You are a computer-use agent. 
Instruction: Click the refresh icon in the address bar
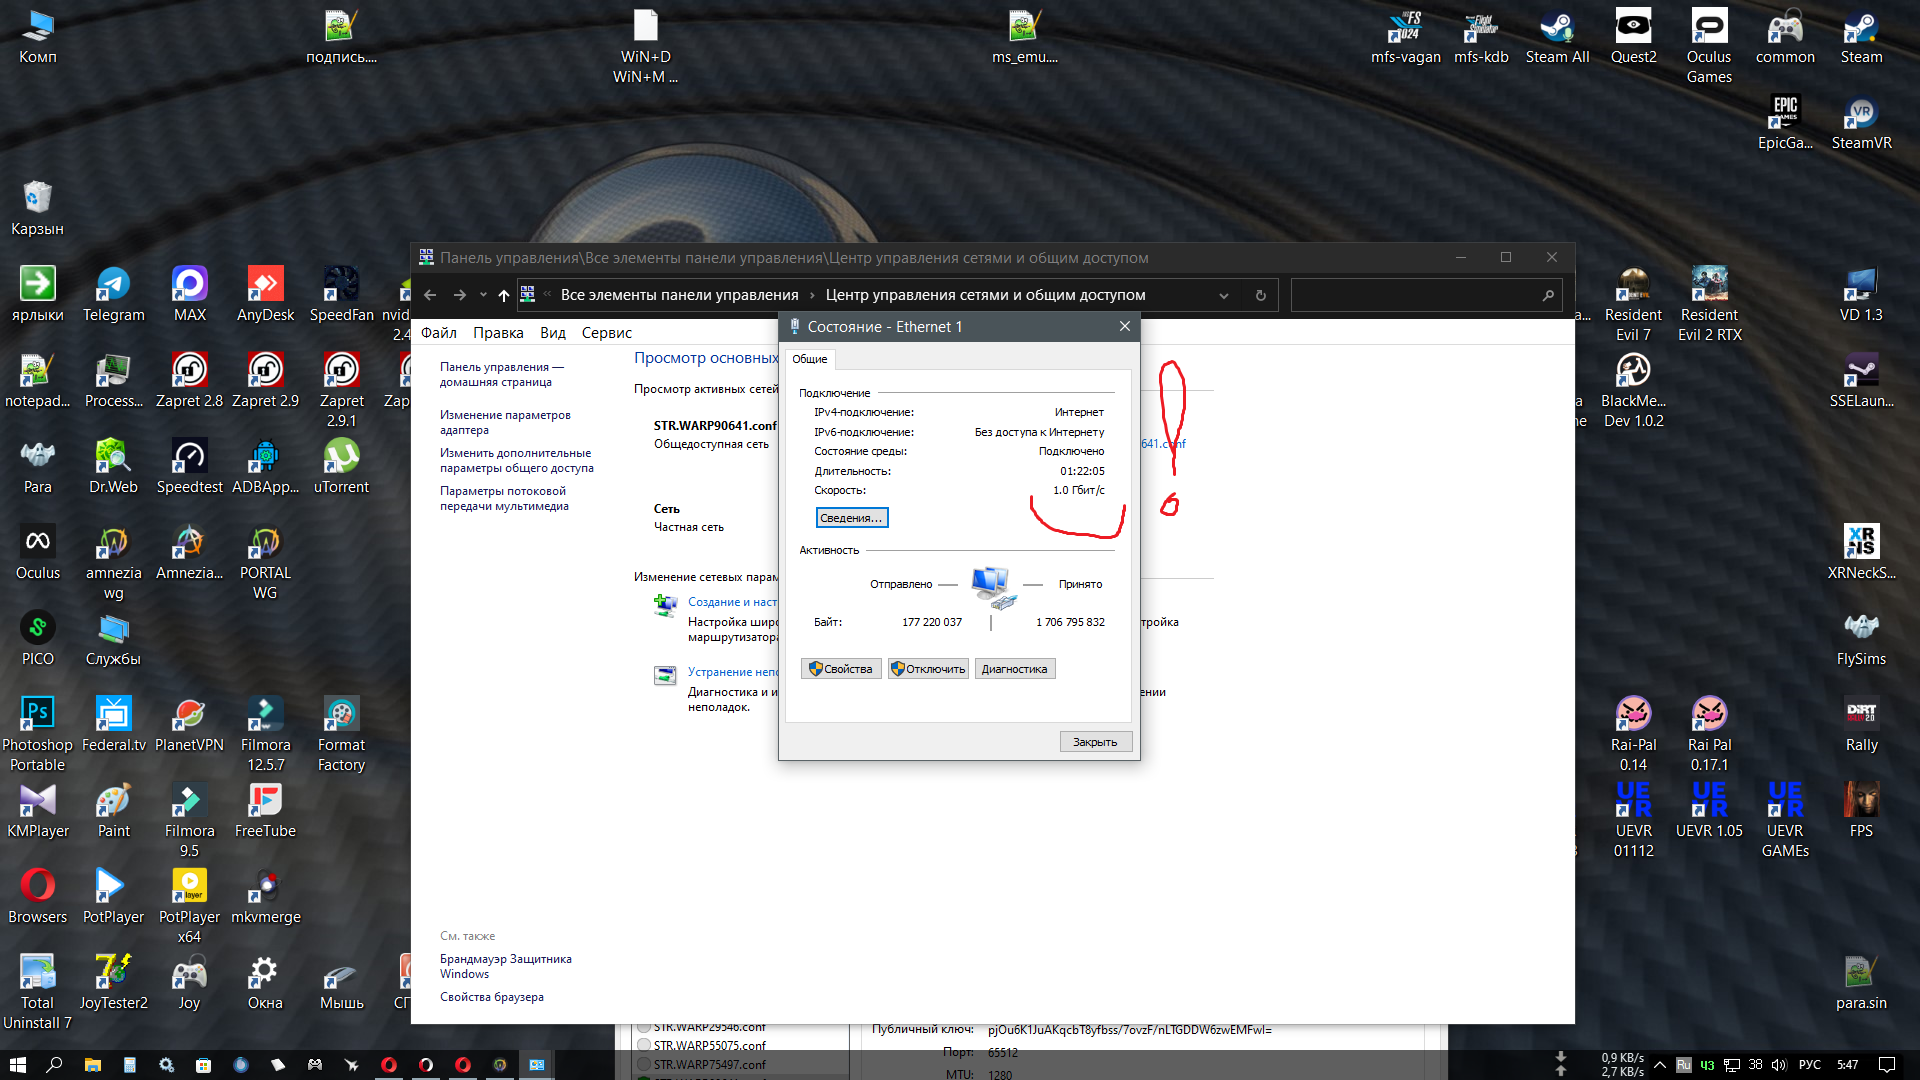pos(1260,295)
